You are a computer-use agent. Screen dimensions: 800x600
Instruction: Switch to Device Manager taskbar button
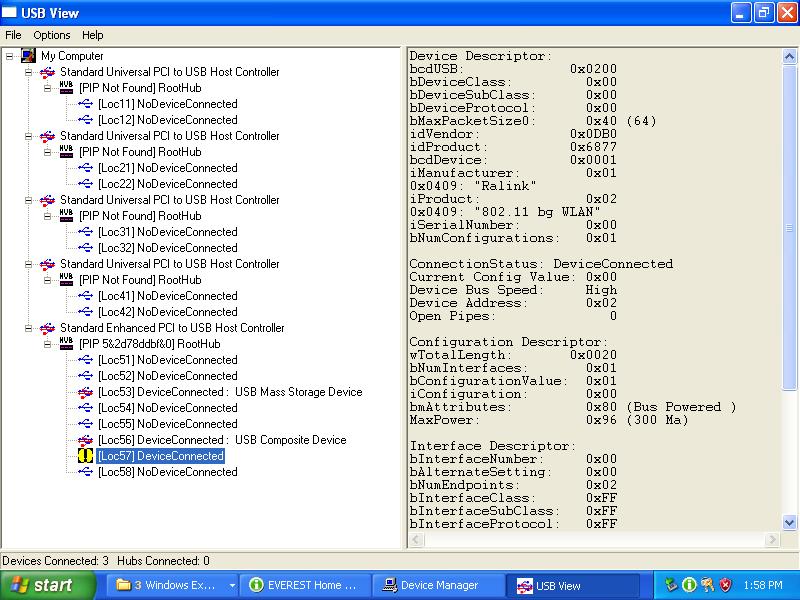pyautogui.click(x=438, y=585)
